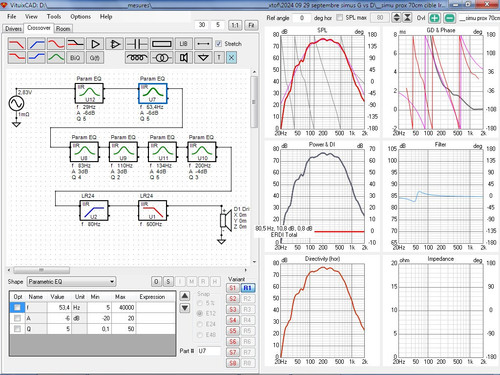Click the Part # field showing U7
Image resolution: width=500 pixels, height=375 pixels.
pyautogui.click(x=209, y=351)
